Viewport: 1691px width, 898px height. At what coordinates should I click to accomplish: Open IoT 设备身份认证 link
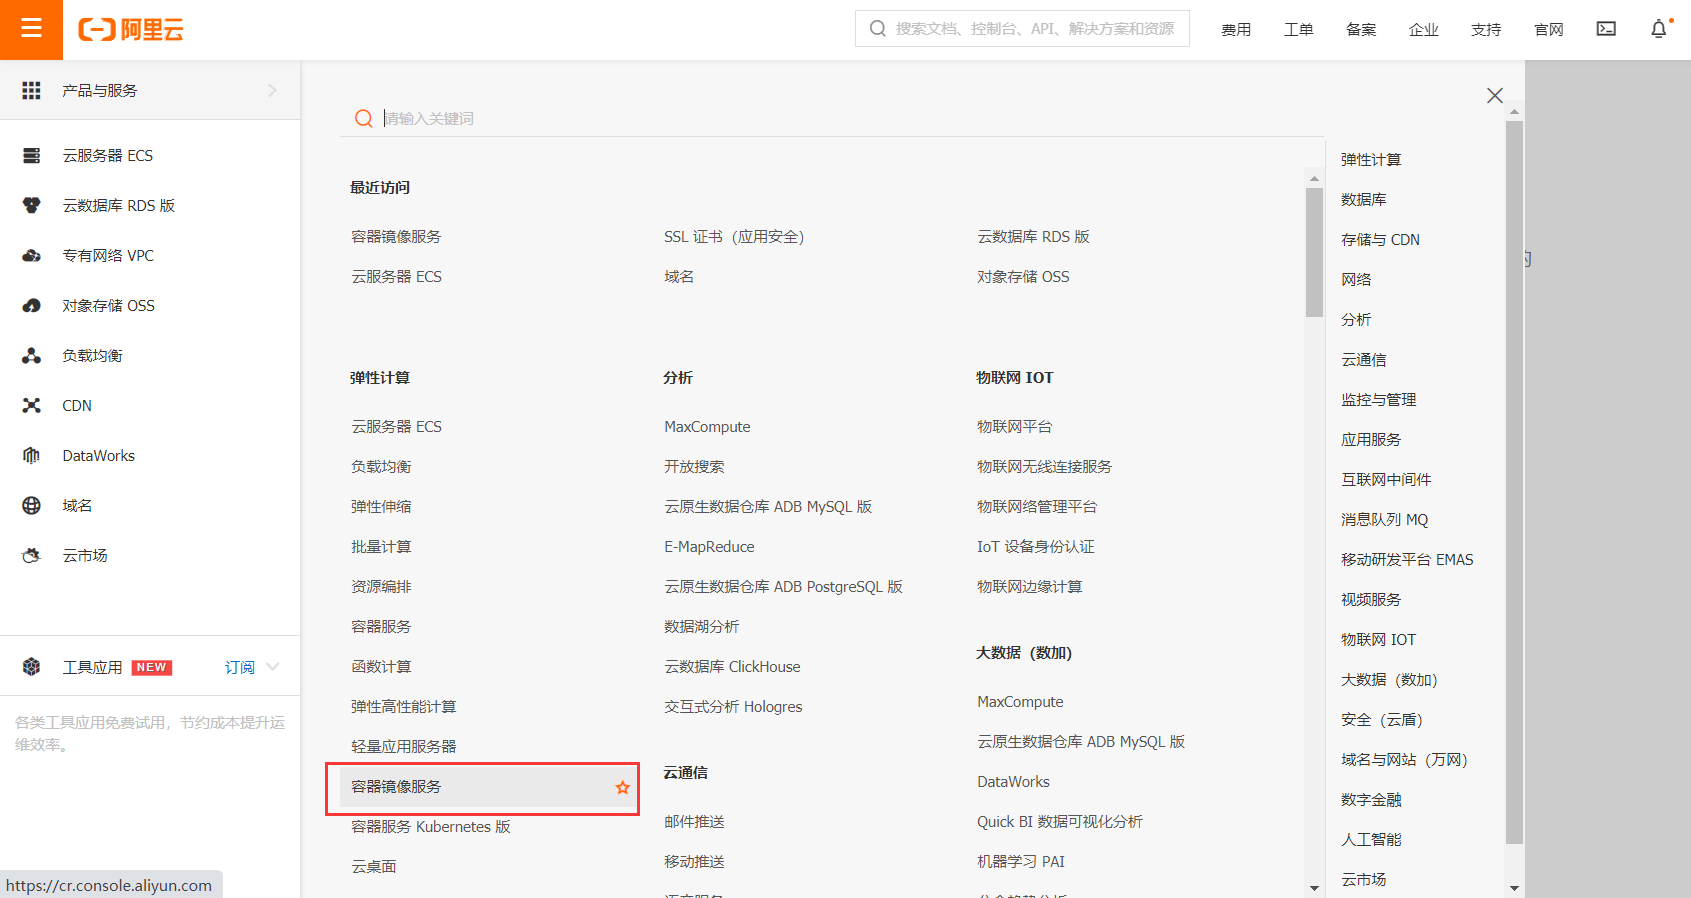coord(1036,547)
